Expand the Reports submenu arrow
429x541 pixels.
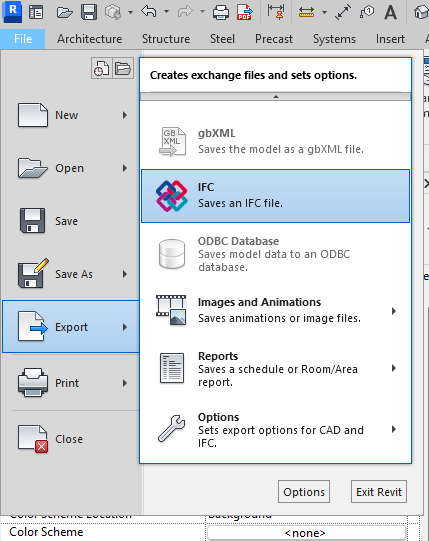coord(394,368)
